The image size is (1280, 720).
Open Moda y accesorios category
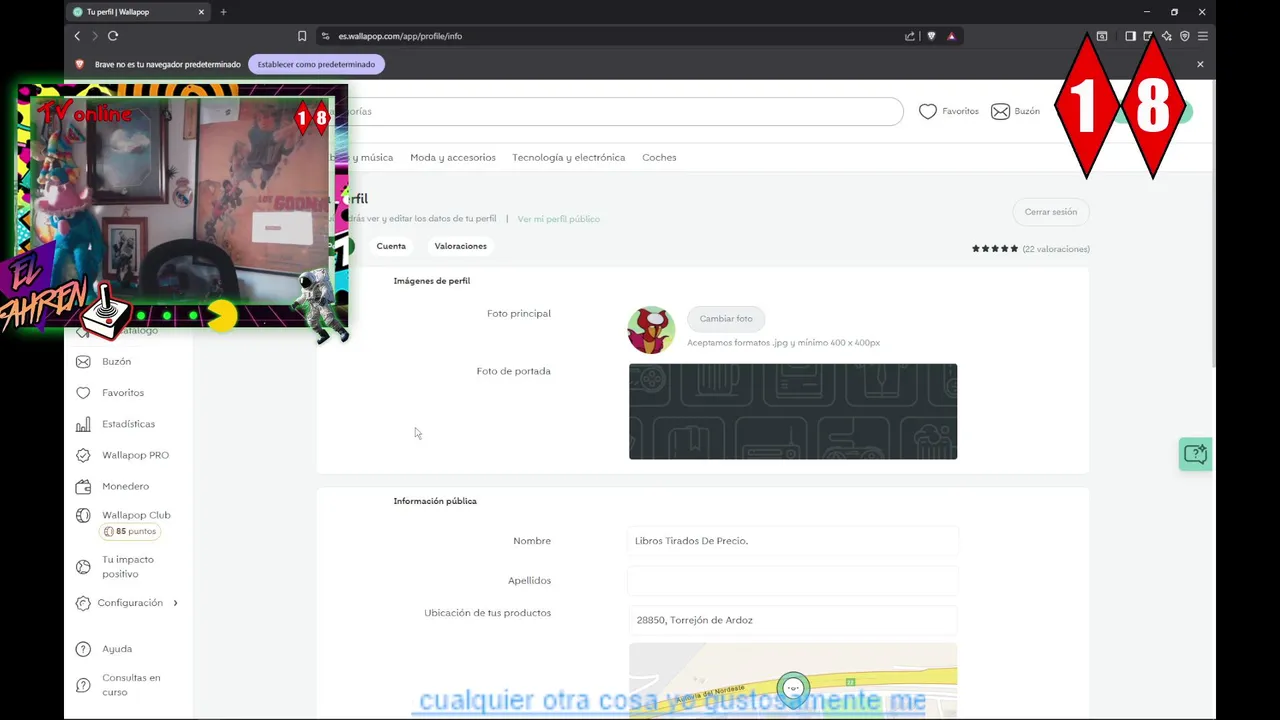click(x=453, y=157)
